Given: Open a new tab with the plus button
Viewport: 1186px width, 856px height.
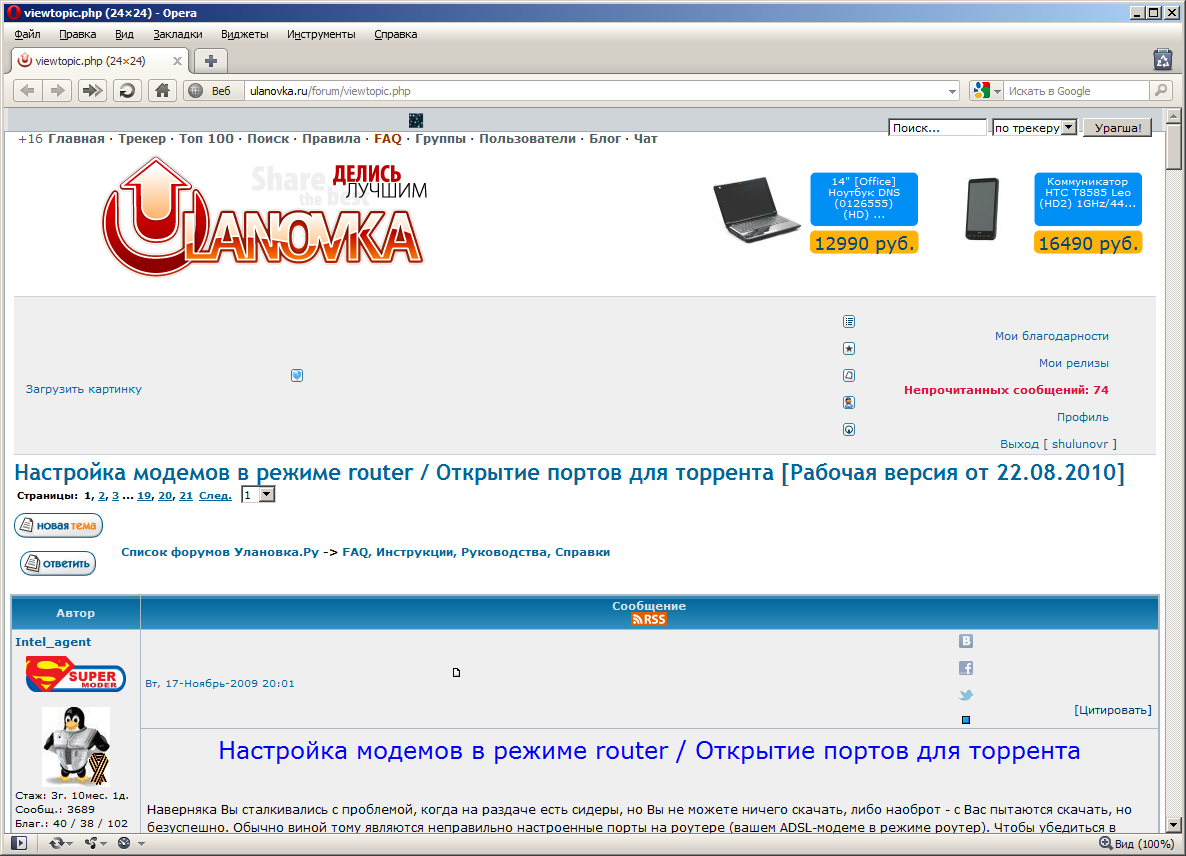Looking at the screenshot, I should click(211, 60).
